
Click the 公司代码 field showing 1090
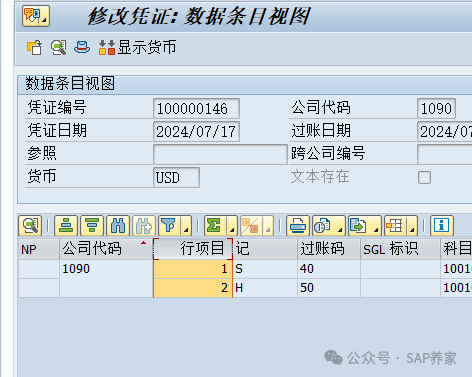tap(436, 108)
